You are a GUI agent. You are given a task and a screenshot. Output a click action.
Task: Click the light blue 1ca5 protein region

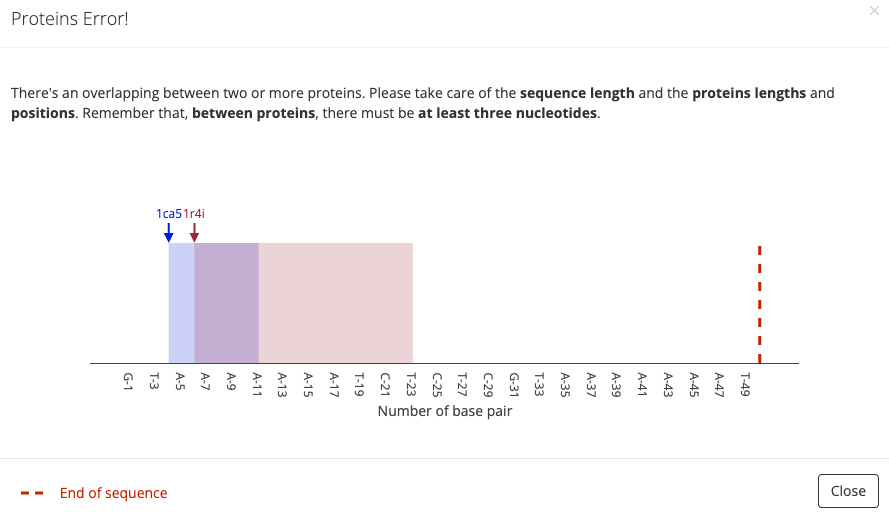(181, 303)
